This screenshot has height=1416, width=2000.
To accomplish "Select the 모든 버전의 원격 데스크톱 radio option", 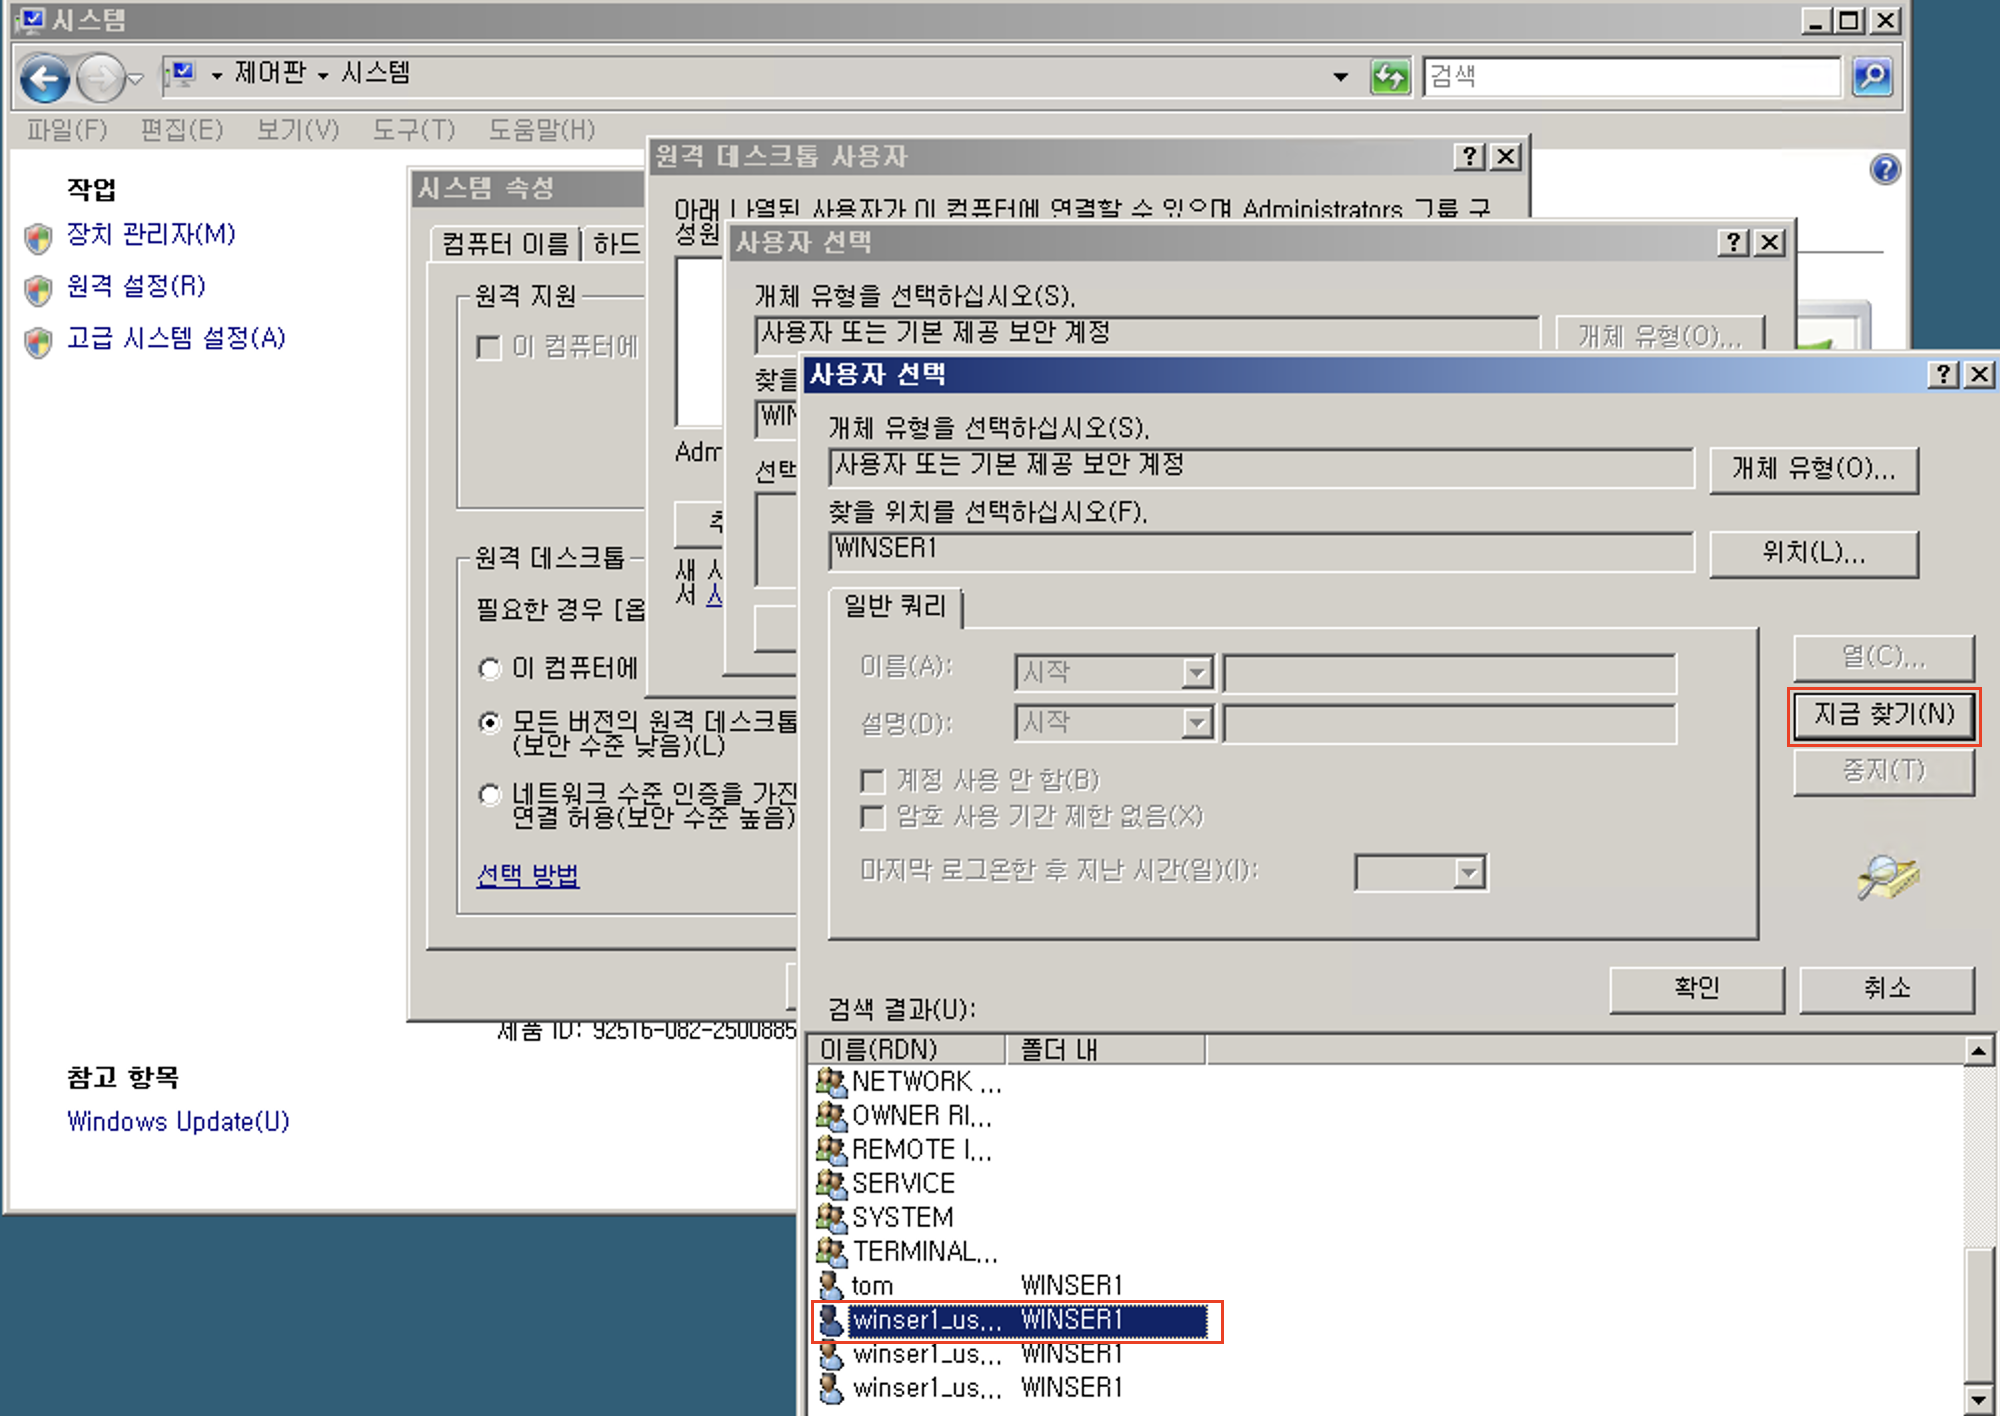I will click(490, 722).
